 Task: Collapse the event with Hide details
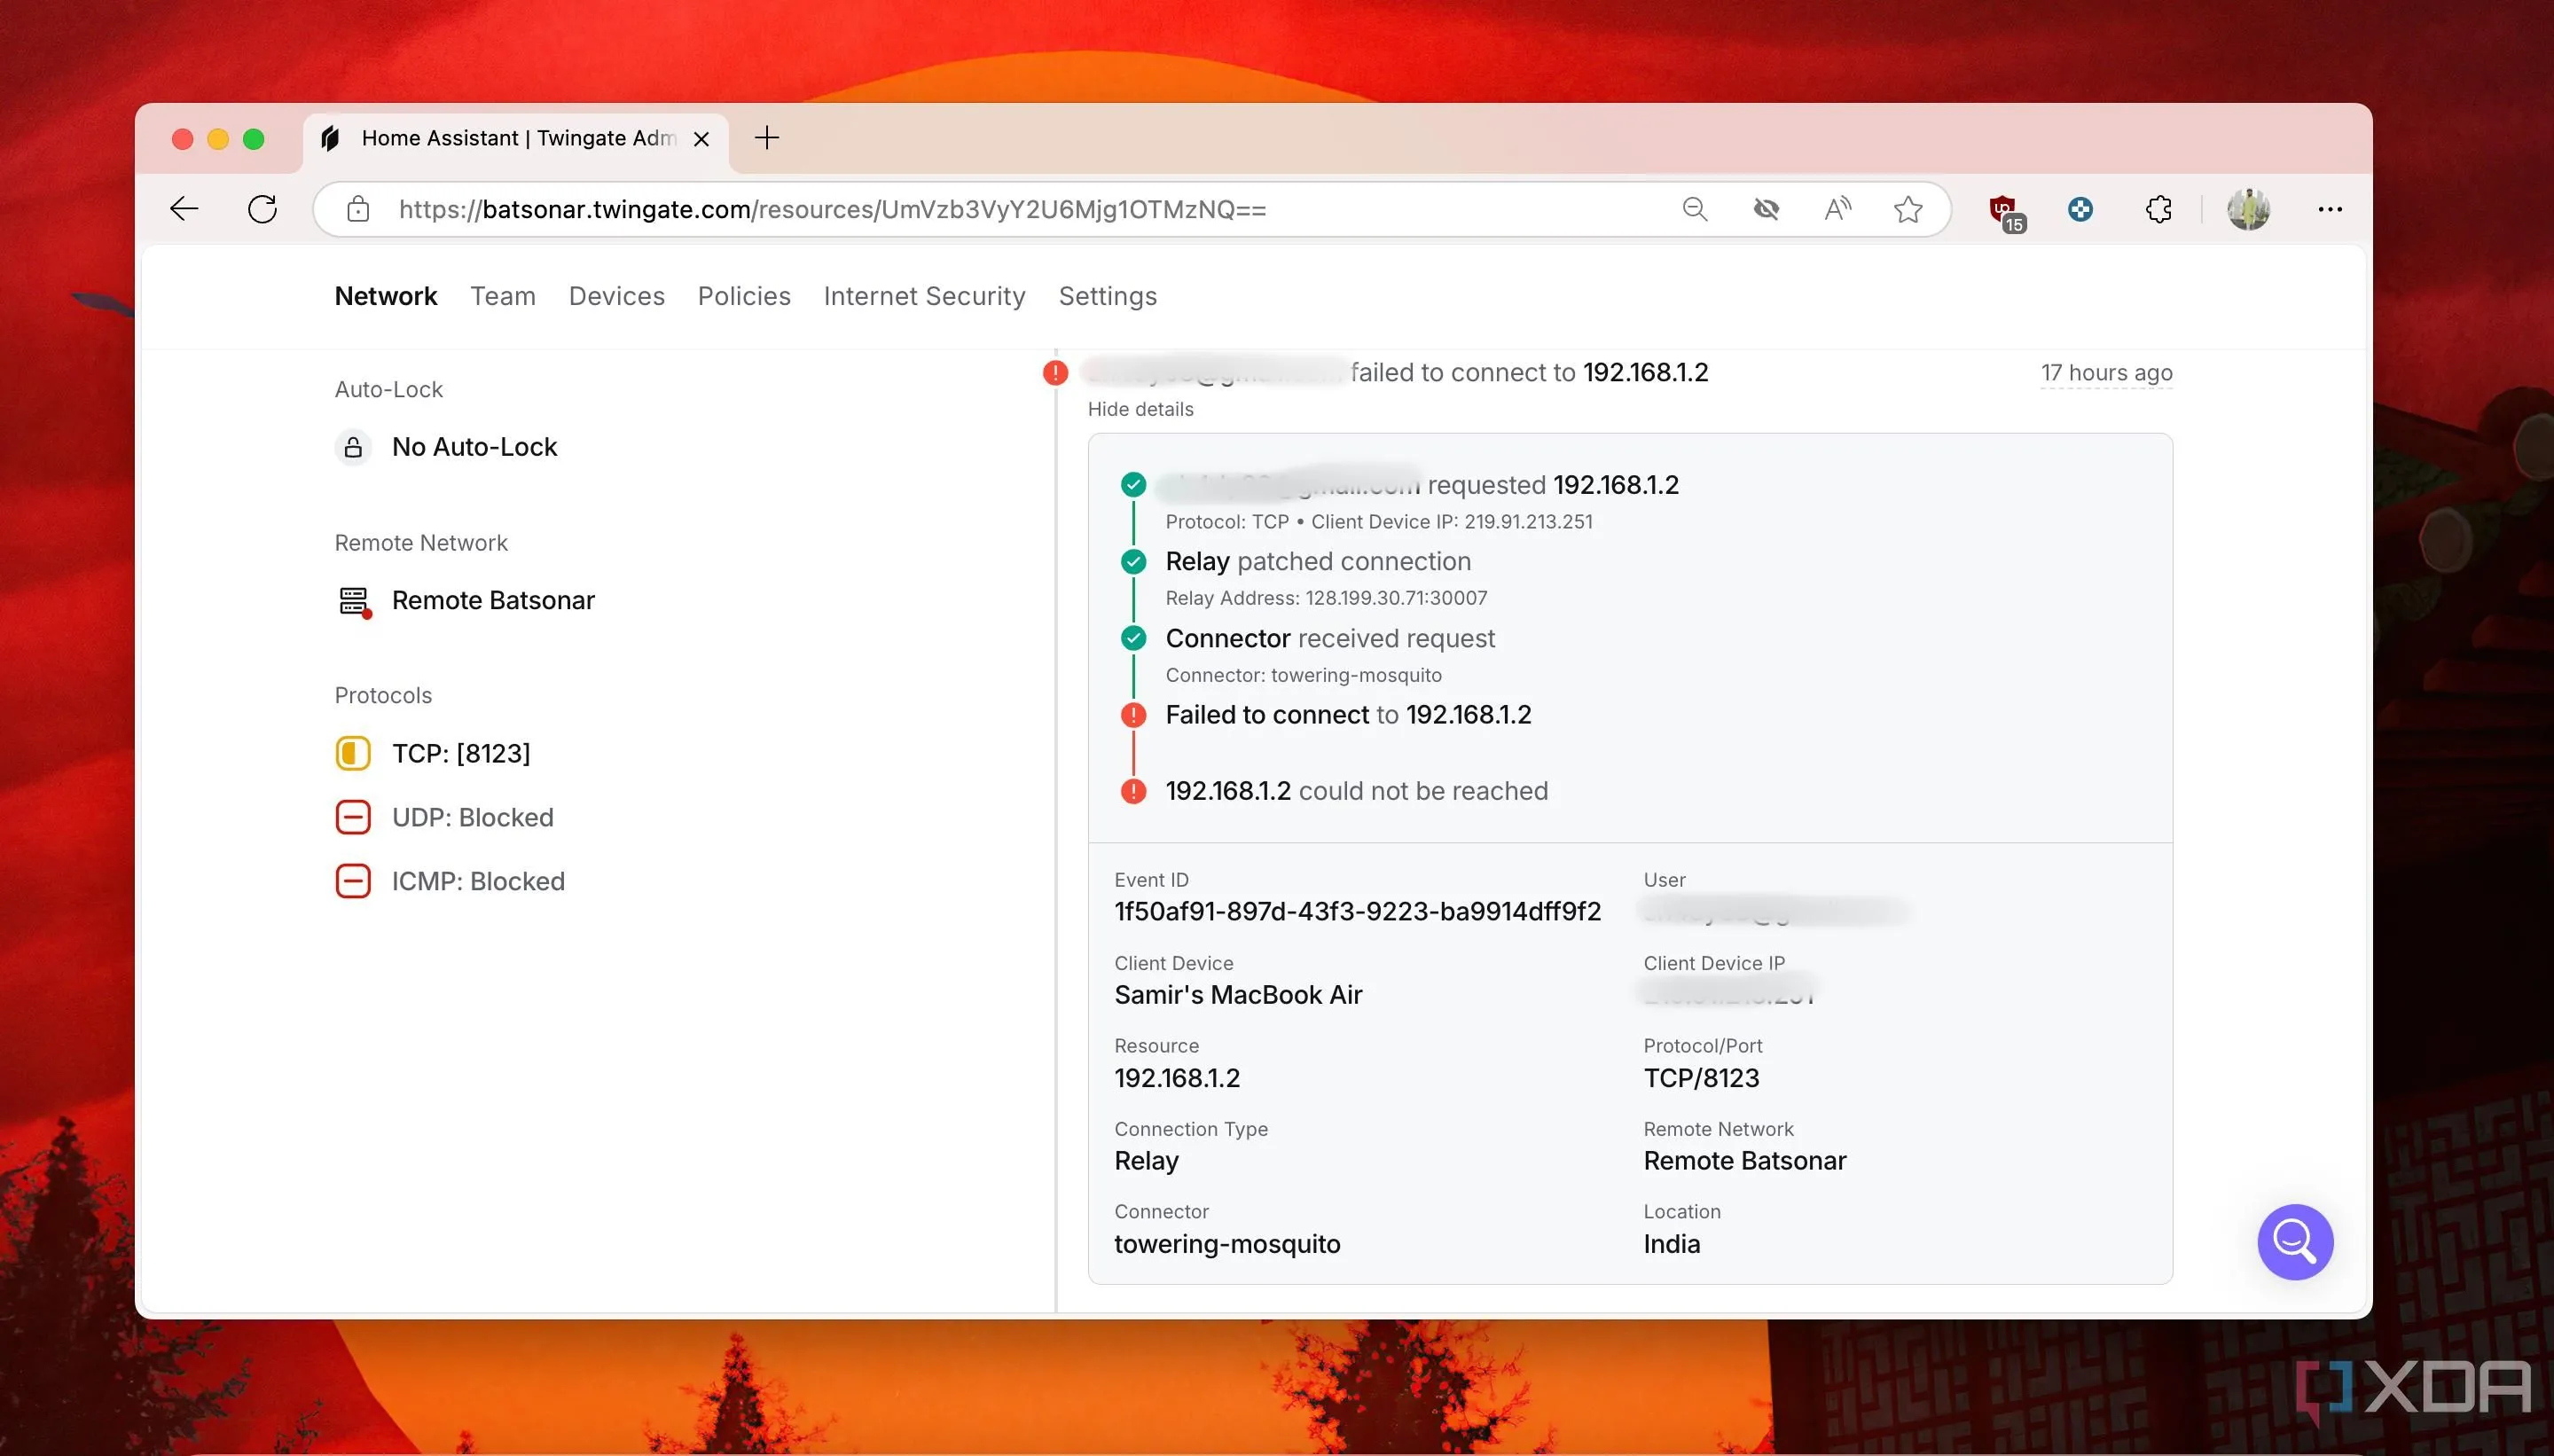point(1140,409)
